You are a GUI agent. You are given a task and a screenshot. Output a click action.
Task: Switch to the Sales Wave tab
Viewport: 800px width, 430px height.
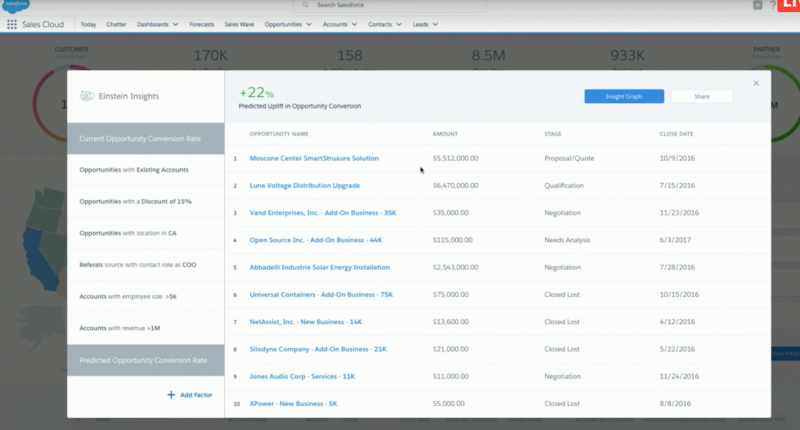[x=239, y=24]
